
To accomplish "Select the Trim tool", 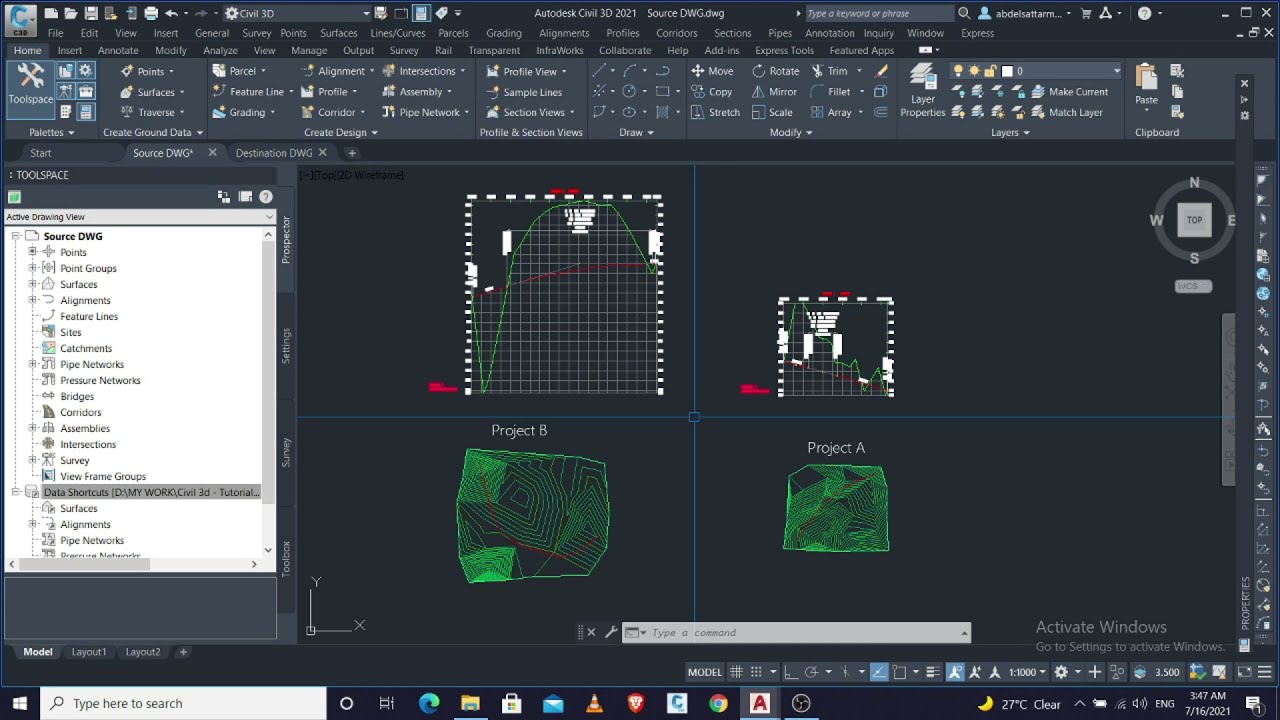I will 829,71.
